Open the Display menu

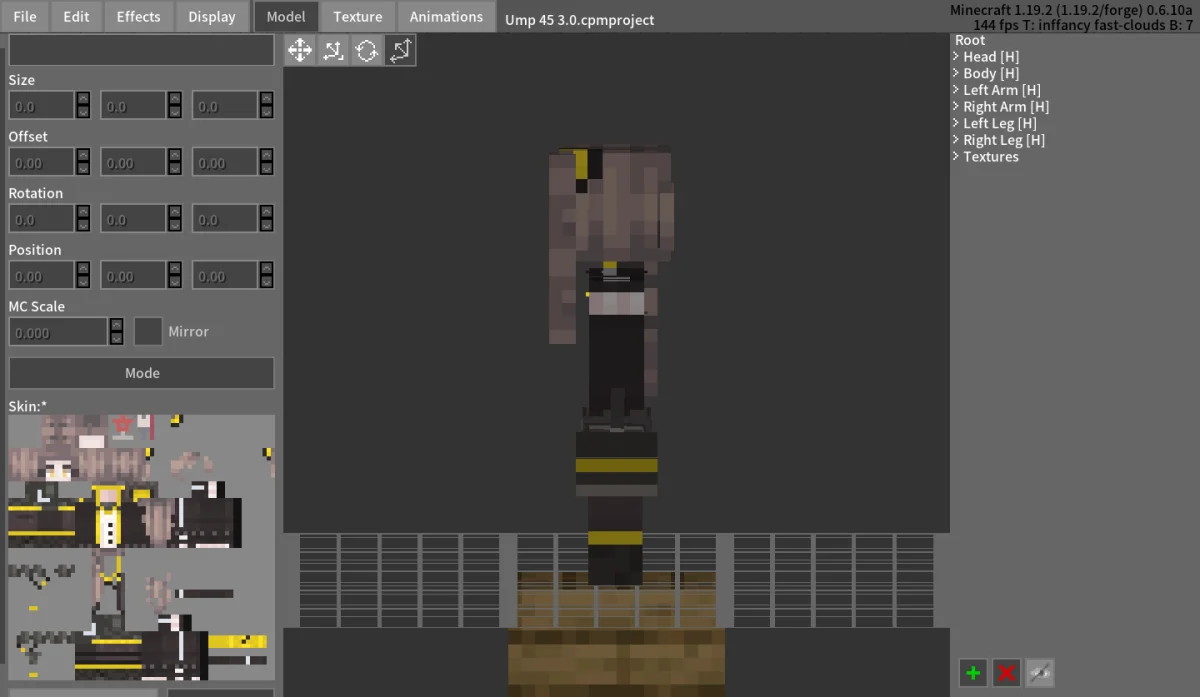(212, 16)
